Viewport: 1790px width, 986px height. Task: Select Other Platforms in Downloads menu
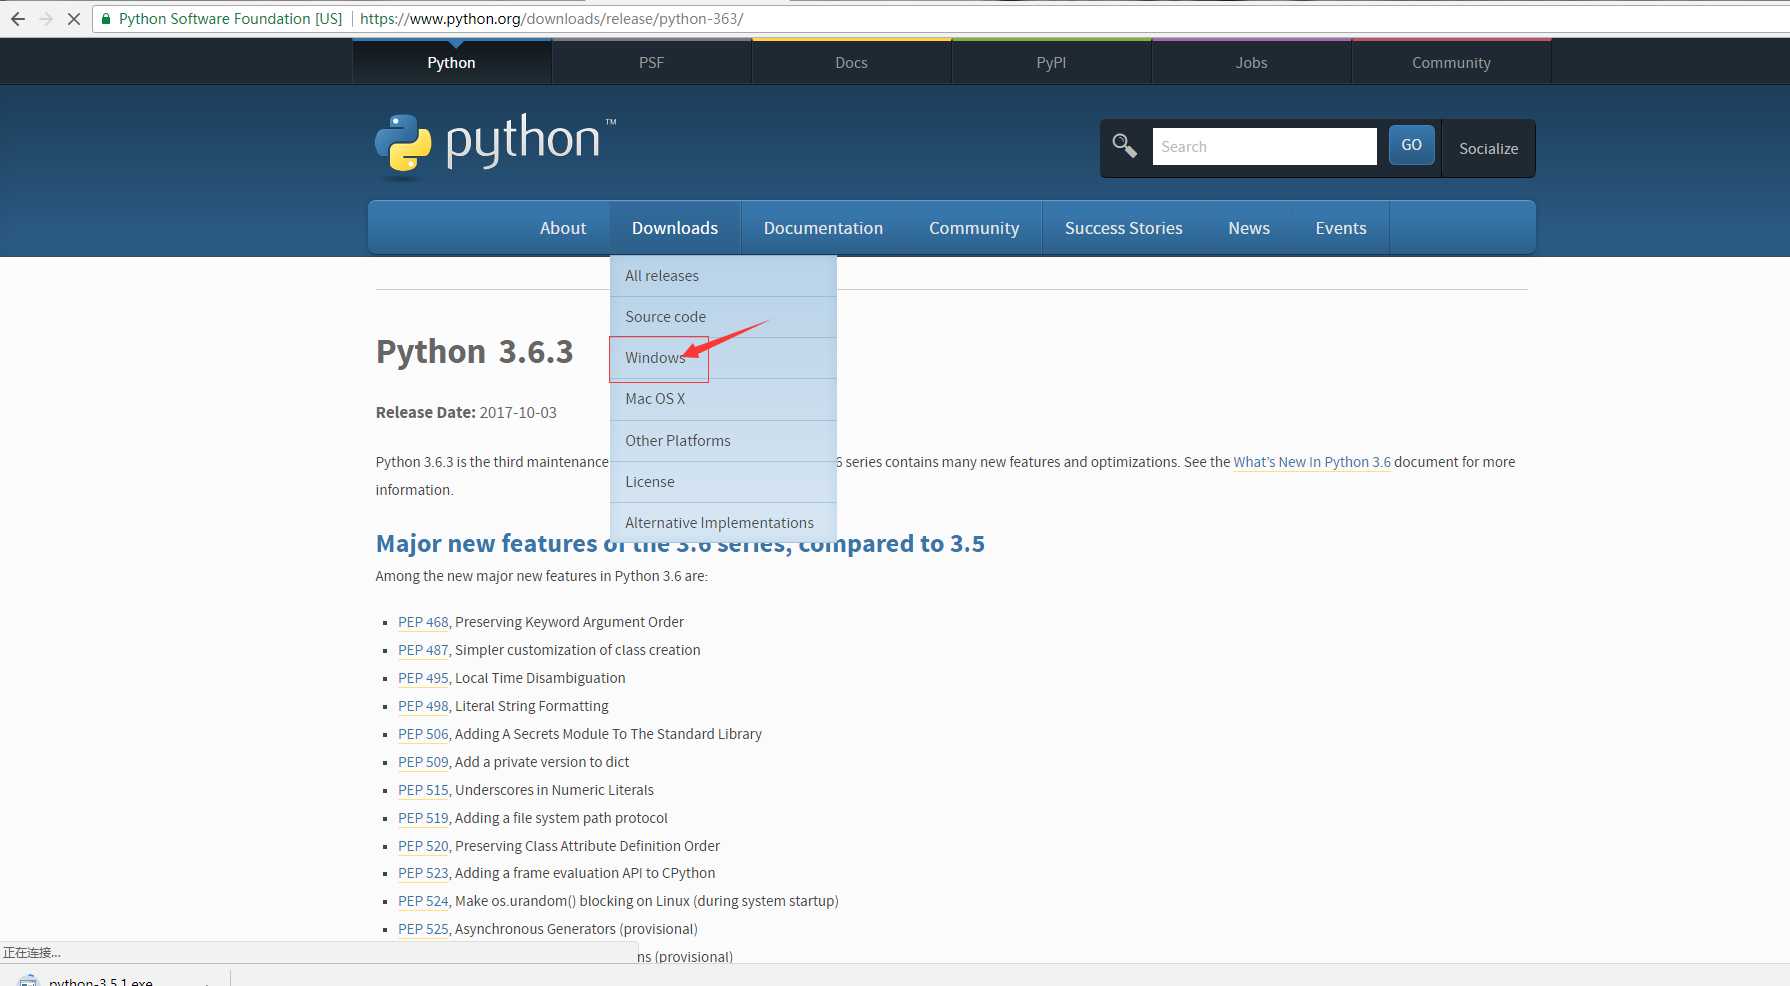723,441
